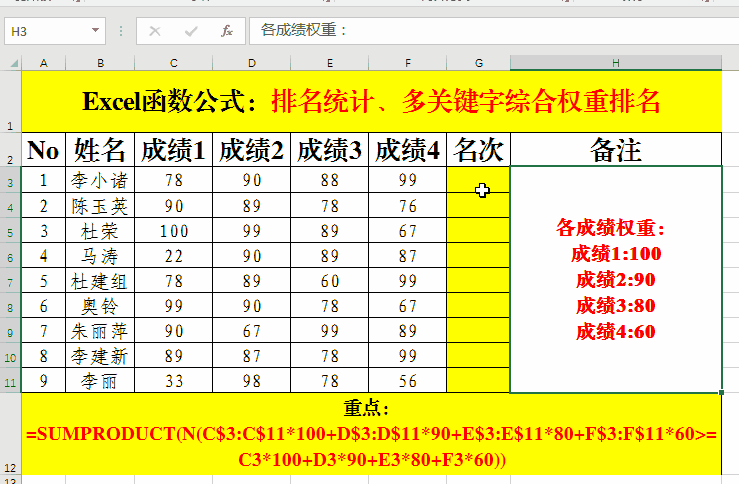Screen dimensions: 739x484
Task: Select 杜荣's 成绩1 cell showing 100
Action: pos(174,230)
